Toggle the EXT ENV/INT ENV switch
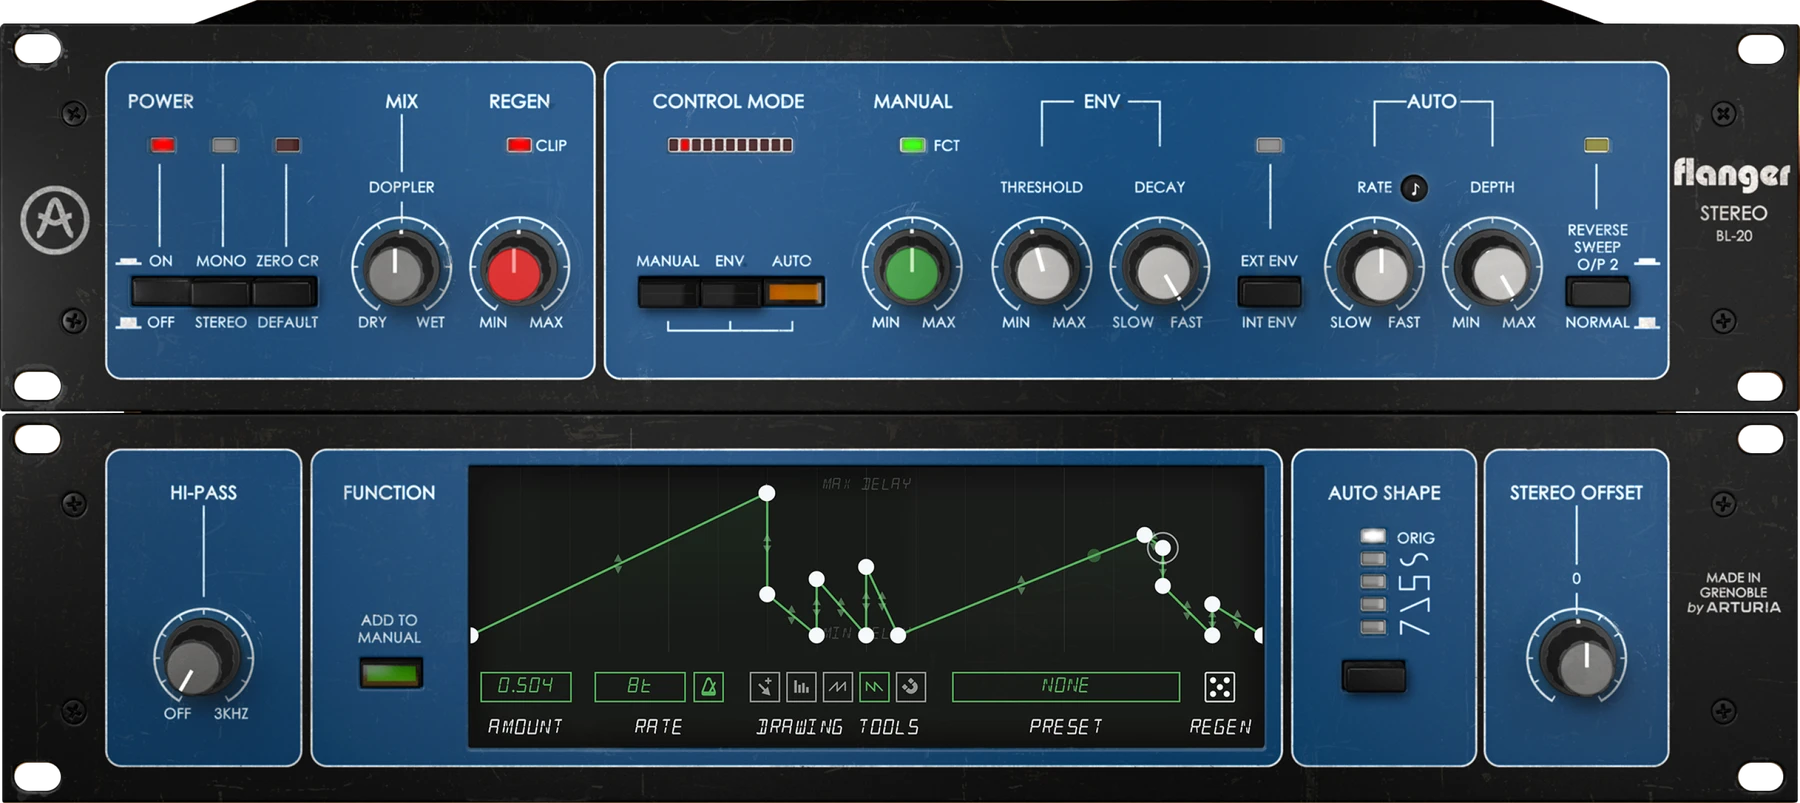1800x803 pixels. pyautogui.click(x=1270, y=292)
